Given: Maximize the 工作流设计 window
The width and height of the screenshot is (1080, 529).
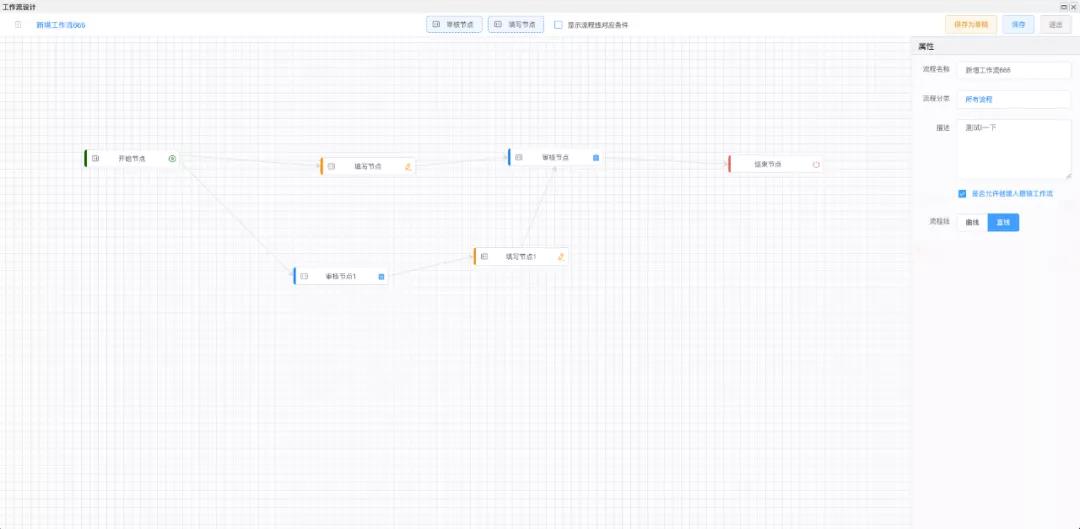Looking at the screenshot, I should point(1064,6).
